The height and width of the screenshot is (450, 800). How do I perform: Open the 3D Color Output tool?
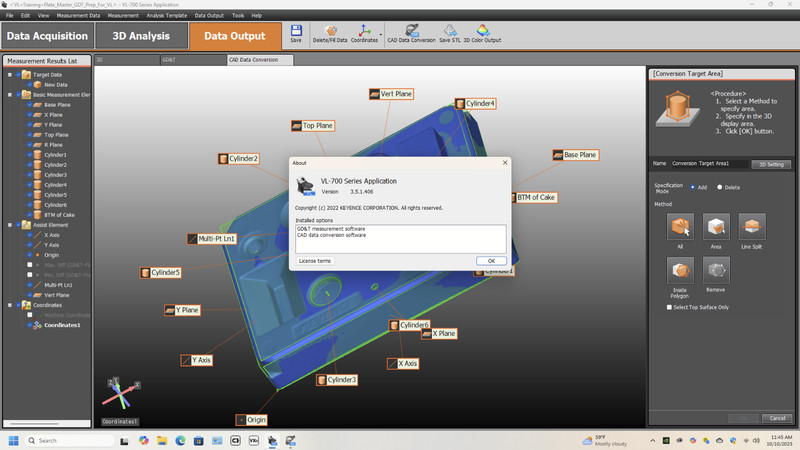(482, 34)
